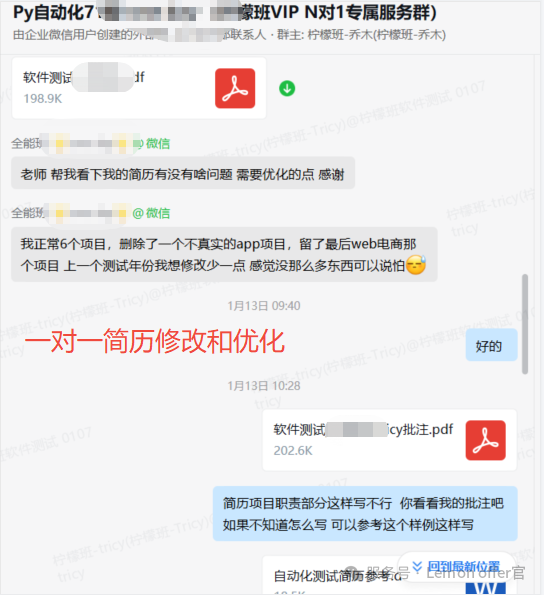Image resolution: width=544 pixels, height=595 pixels.
Task: Click the group title Py自动化 header
Action: 225,13
